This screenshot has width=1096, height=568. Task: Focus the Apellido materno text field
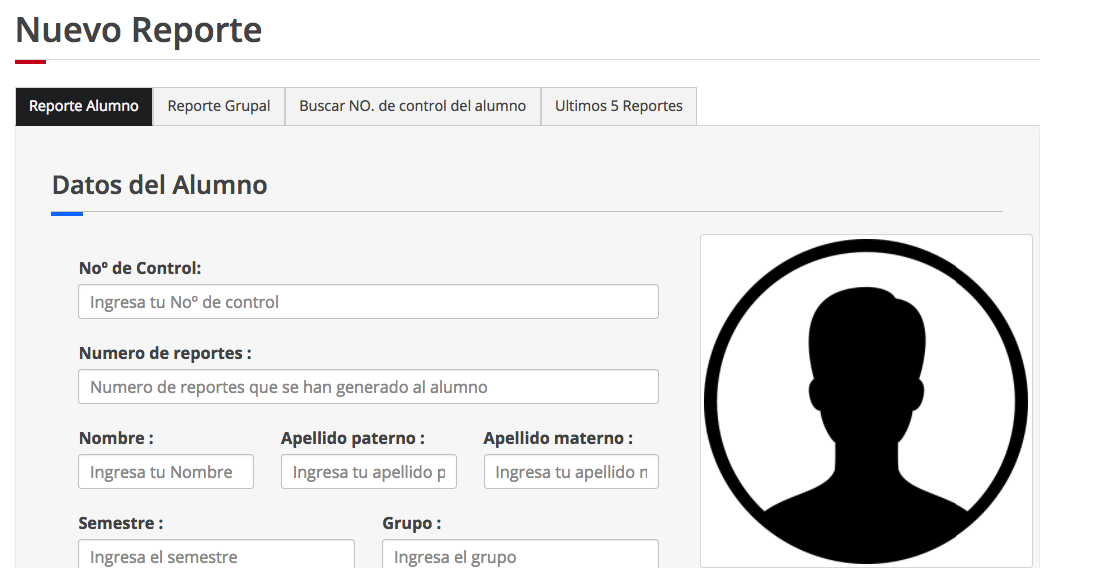point(571,472)
